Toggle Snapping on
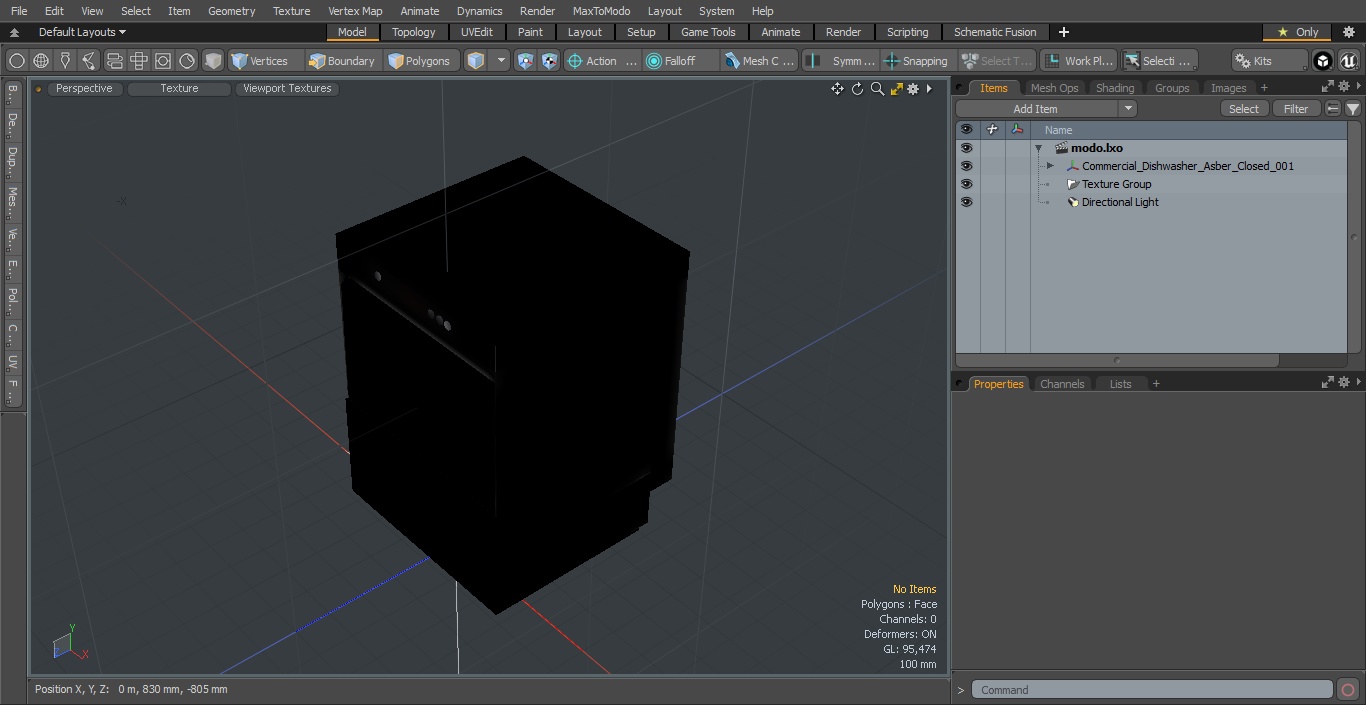 916,61
